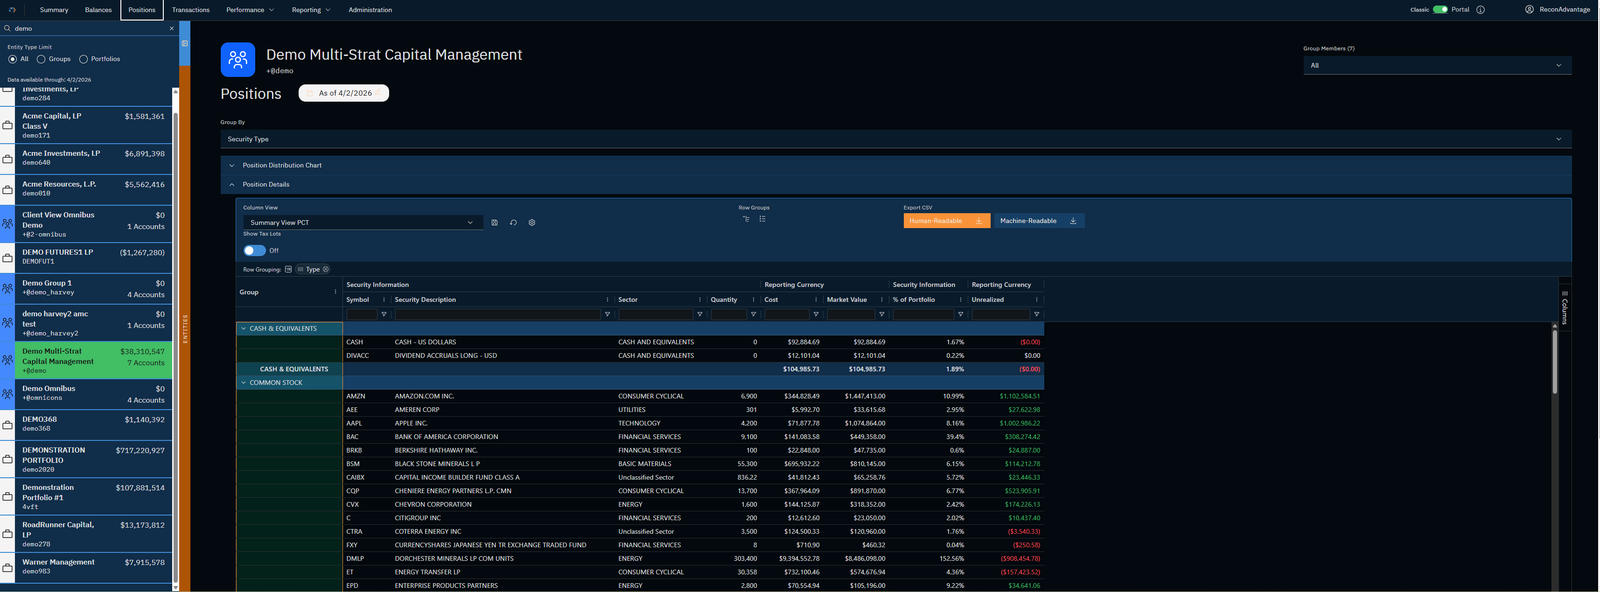Open filter for Cost column
The width and height of the screenshot is (1600, 592).
pyautogui.click(x=816, y=314)
